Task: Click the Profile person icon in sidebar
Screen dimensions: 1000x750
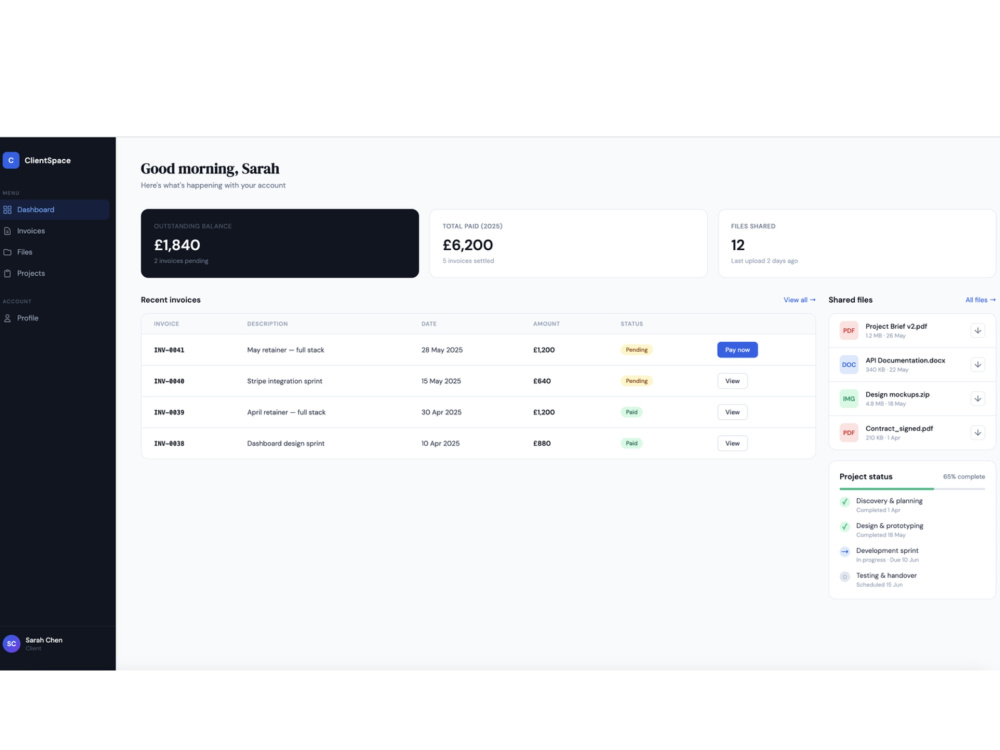Action: click(x=8, y=318)
